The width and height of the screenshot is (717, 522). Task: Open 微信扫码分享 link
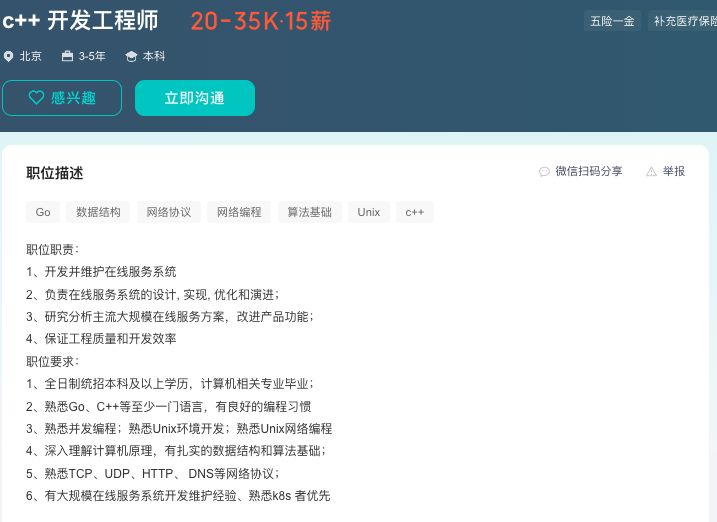coord(589,171)
